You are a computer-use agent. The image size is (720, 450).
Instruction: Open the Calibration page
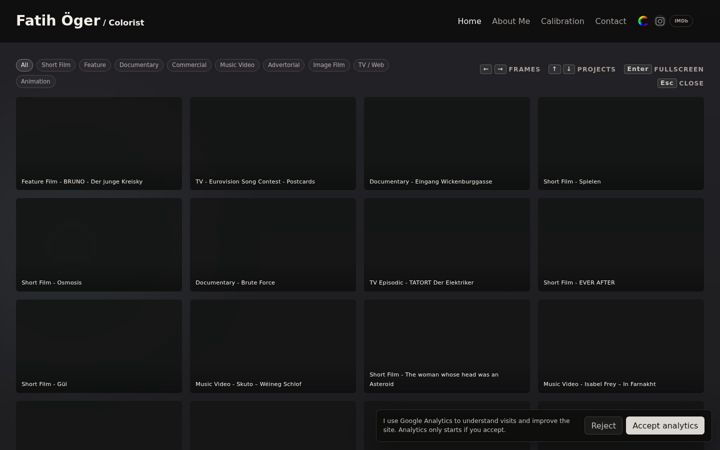click(x=562, y=21)
